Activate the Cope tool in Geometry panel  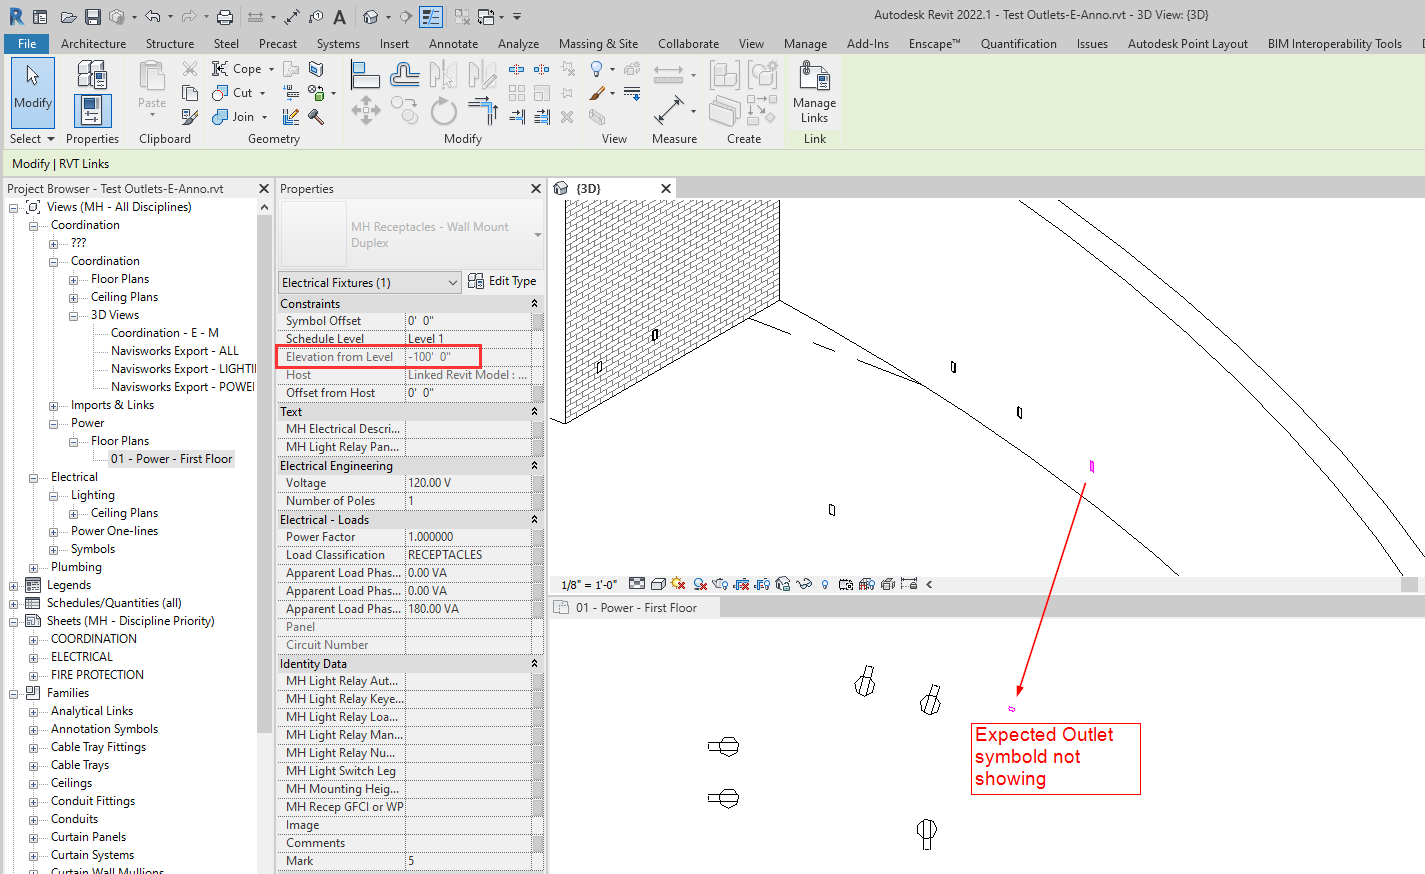pos(235,68)
